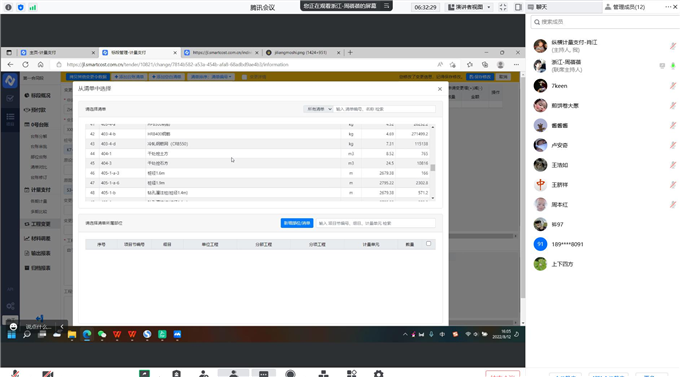Expand the system tray hidden icons chevron
The height and width of the screenshot is (377, 680).
click(405, 334)
